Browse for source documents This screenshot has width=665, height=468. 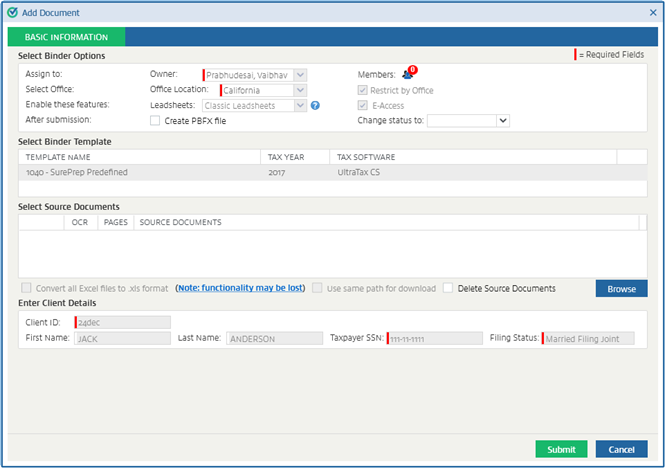pos(621,289)
